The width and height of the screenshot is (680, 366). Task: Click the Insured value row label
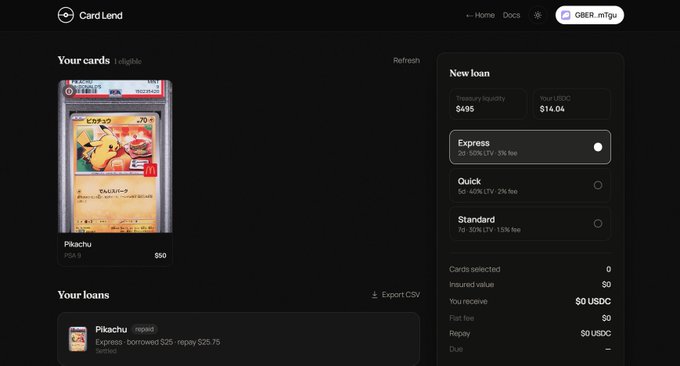(x=471, y=284)
